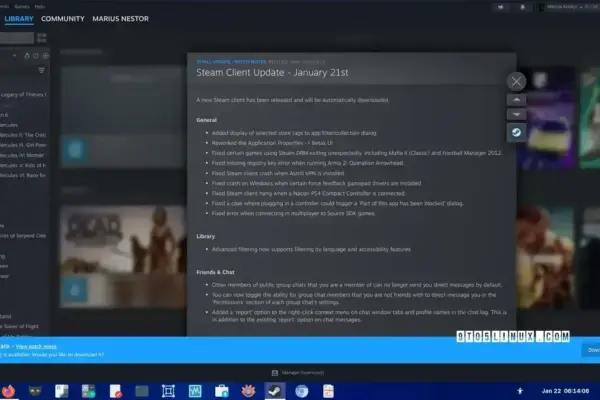Screen dimensions: 600x400
Task: Click the Steam logo button beside dialog
Action: coord(516,132)
